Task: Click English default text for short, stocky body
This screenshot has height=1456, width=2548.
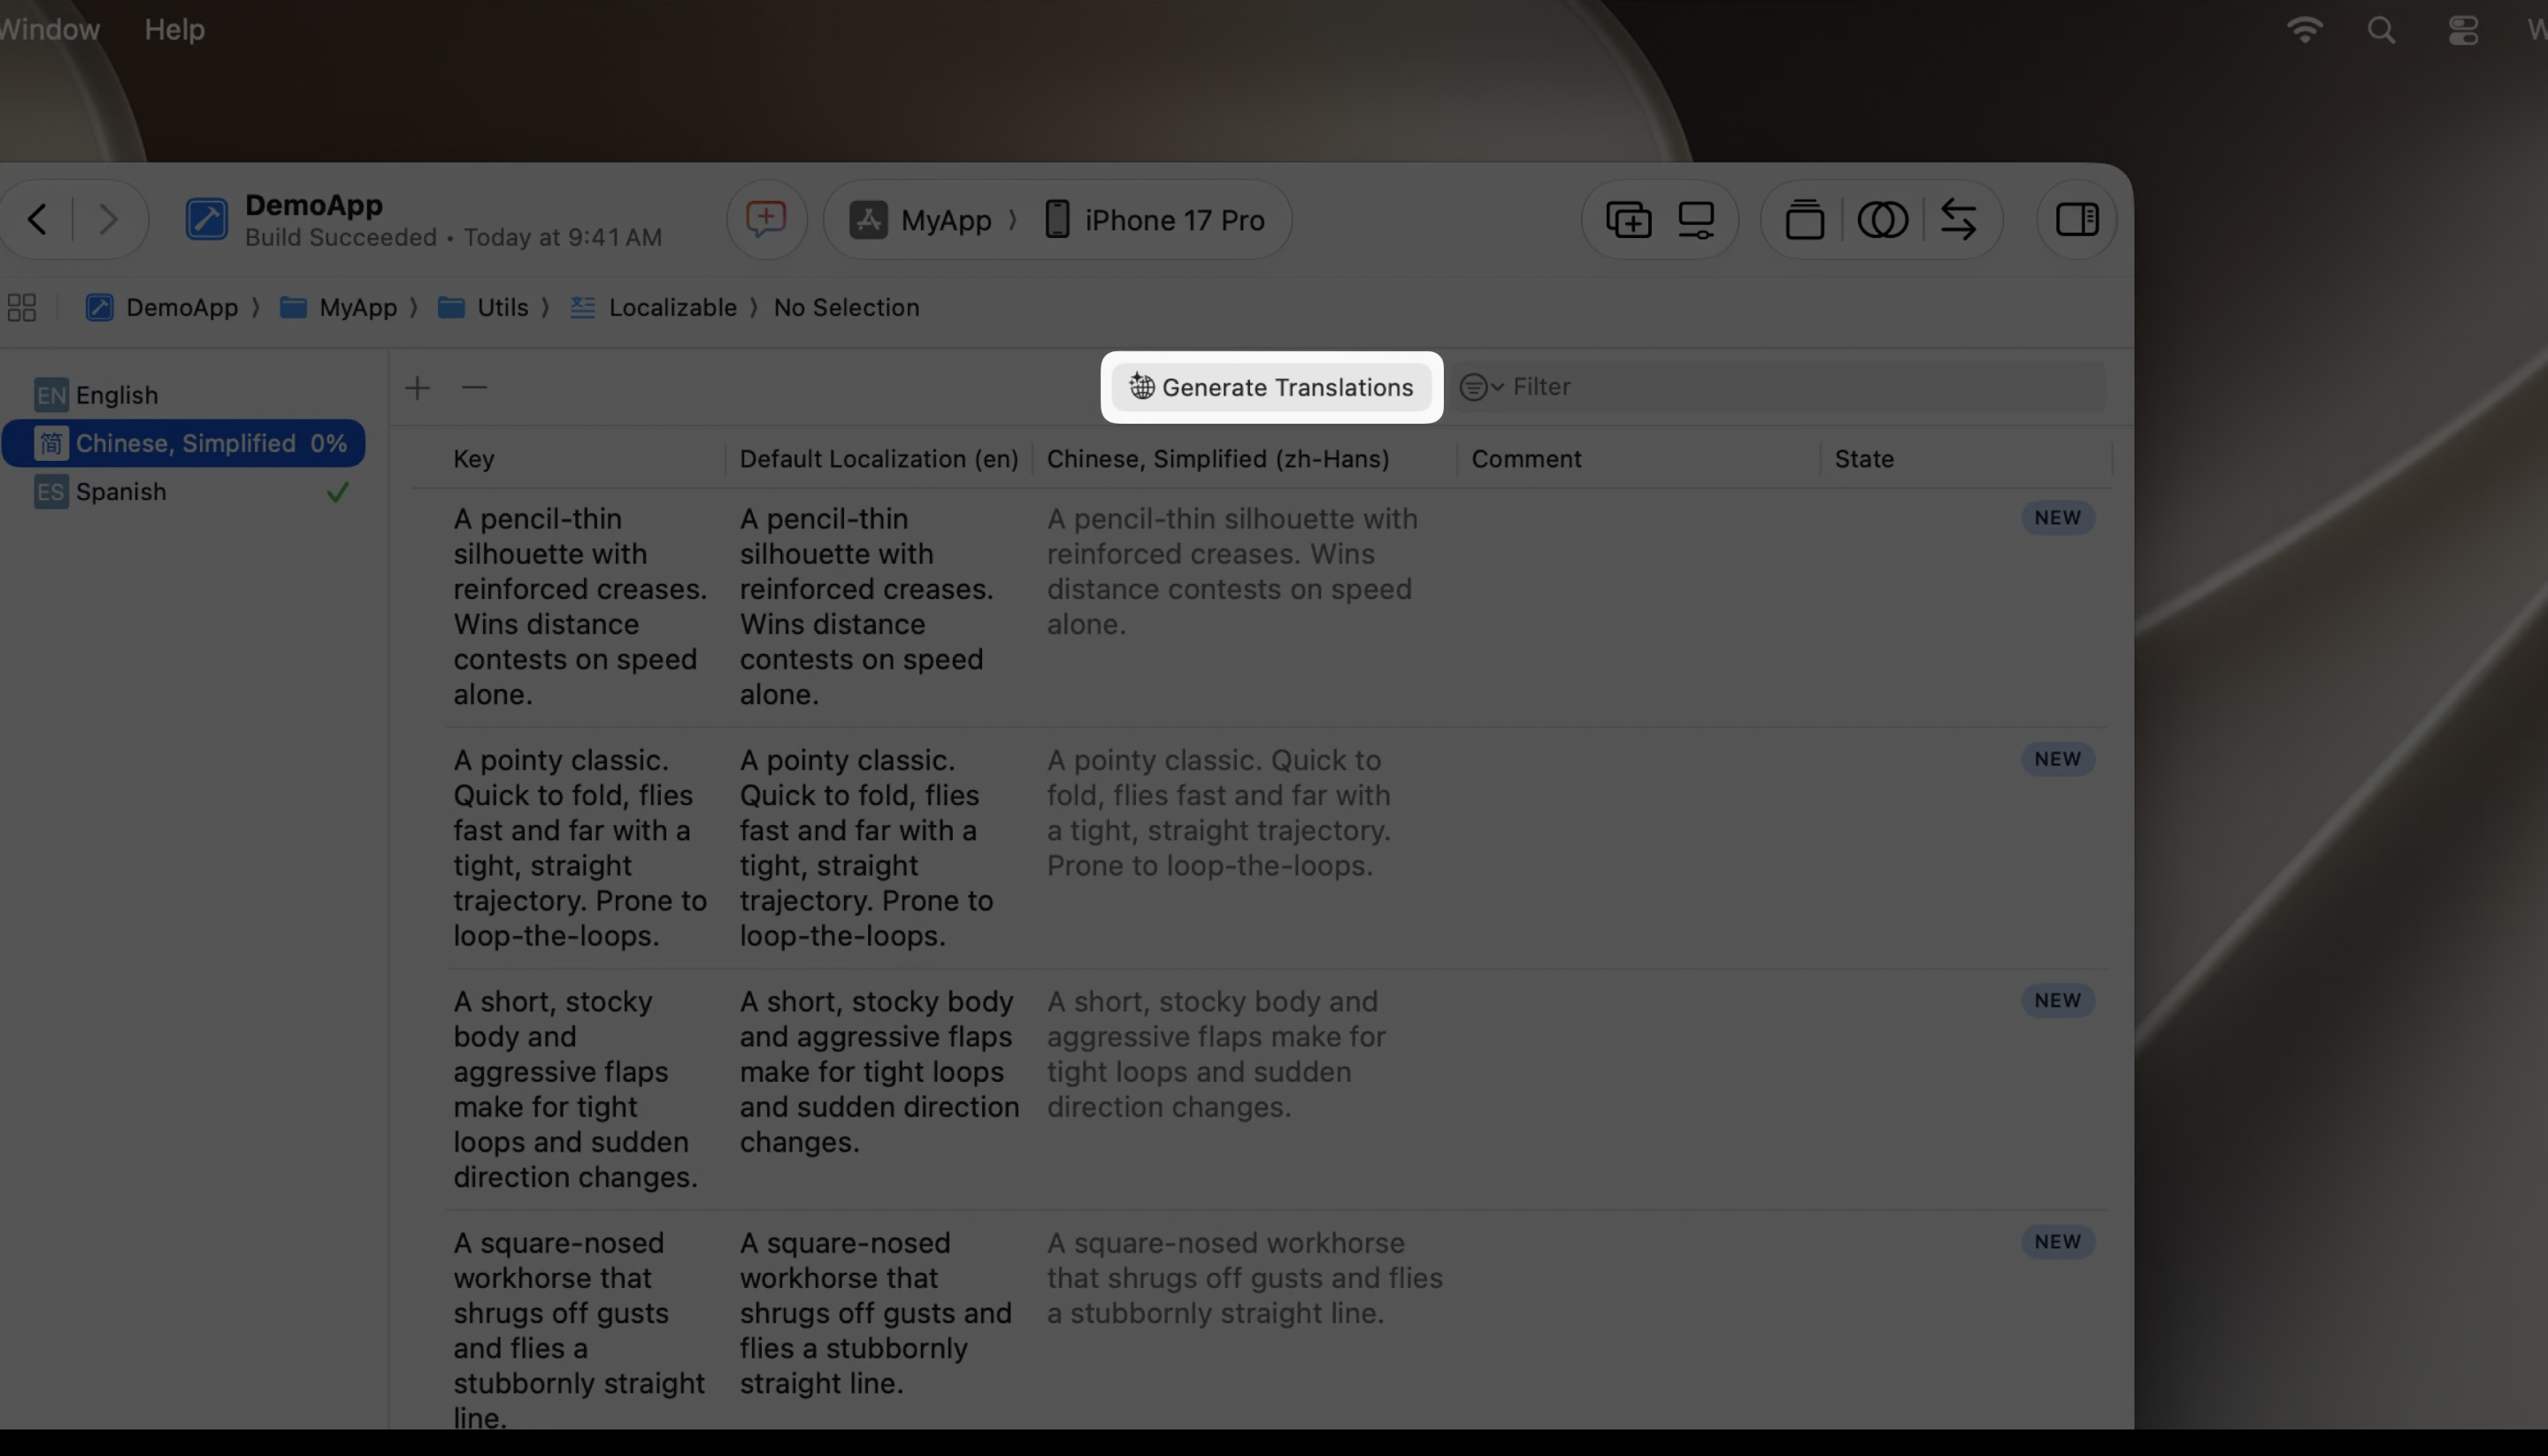Action: tap(879, 1071)
